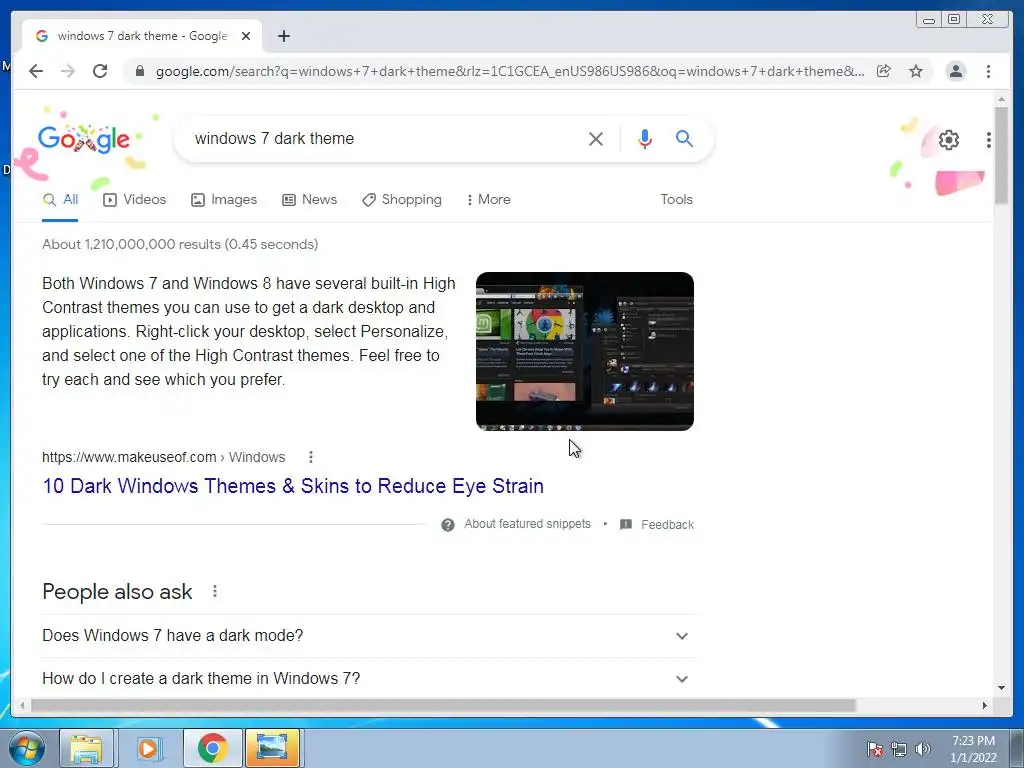Click the Google doodle logo
1024x768 pixels.
pyautogui.click(x=84, y=138)
